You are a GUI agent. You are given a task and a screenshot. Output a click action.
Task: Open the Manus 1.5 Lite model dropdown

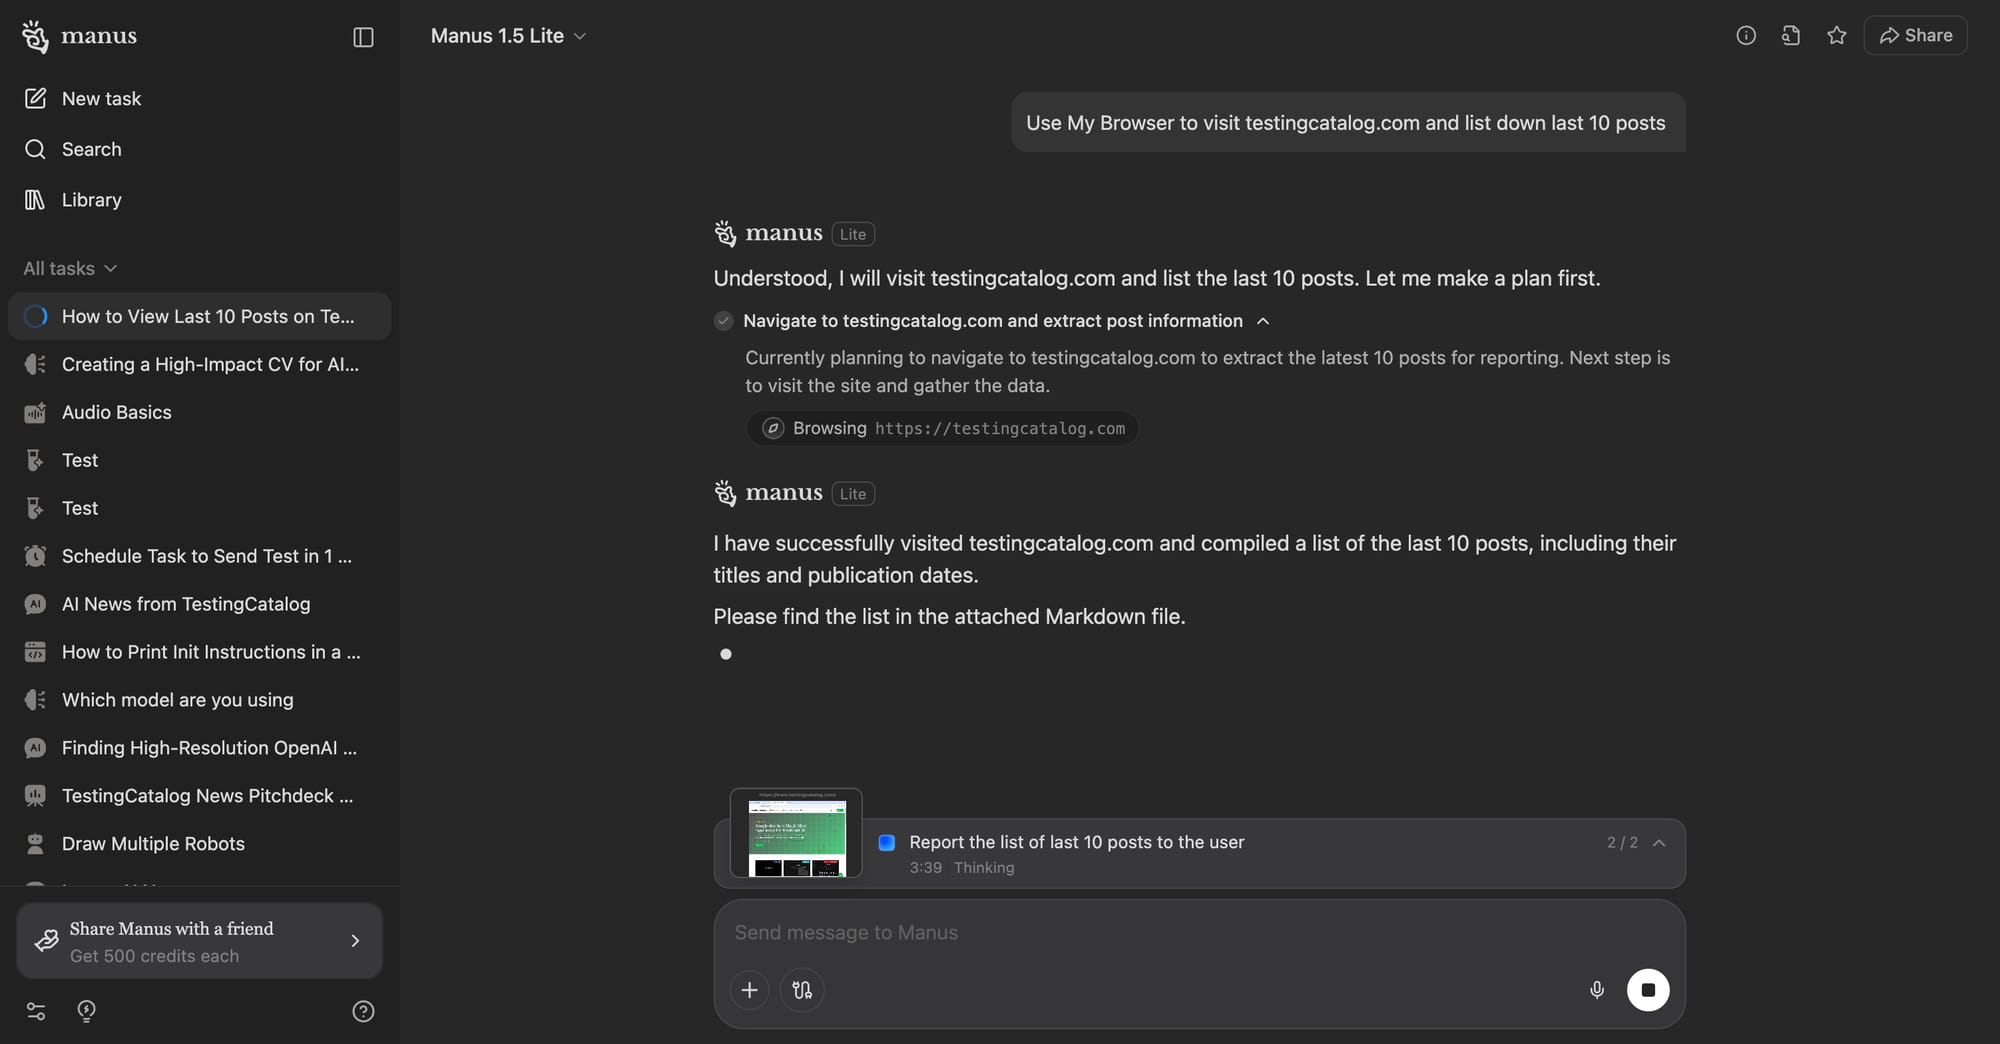click(x=508, y=36)
